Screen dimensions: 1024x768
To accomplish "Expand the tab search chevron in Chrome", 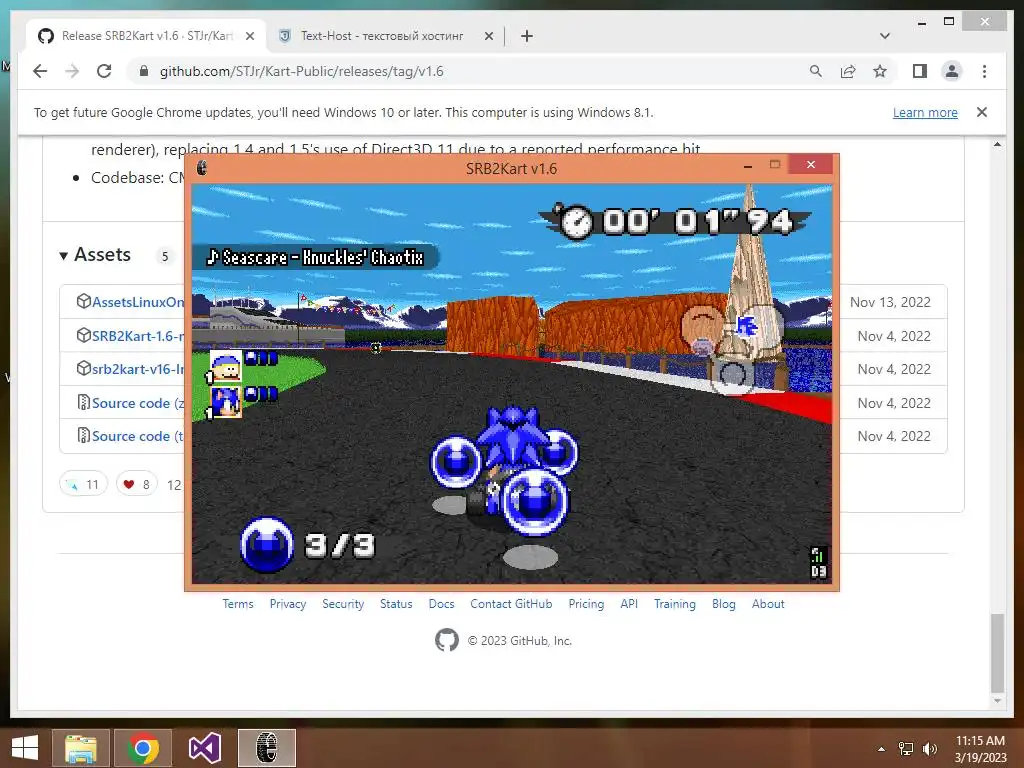I will click(885, 36).
